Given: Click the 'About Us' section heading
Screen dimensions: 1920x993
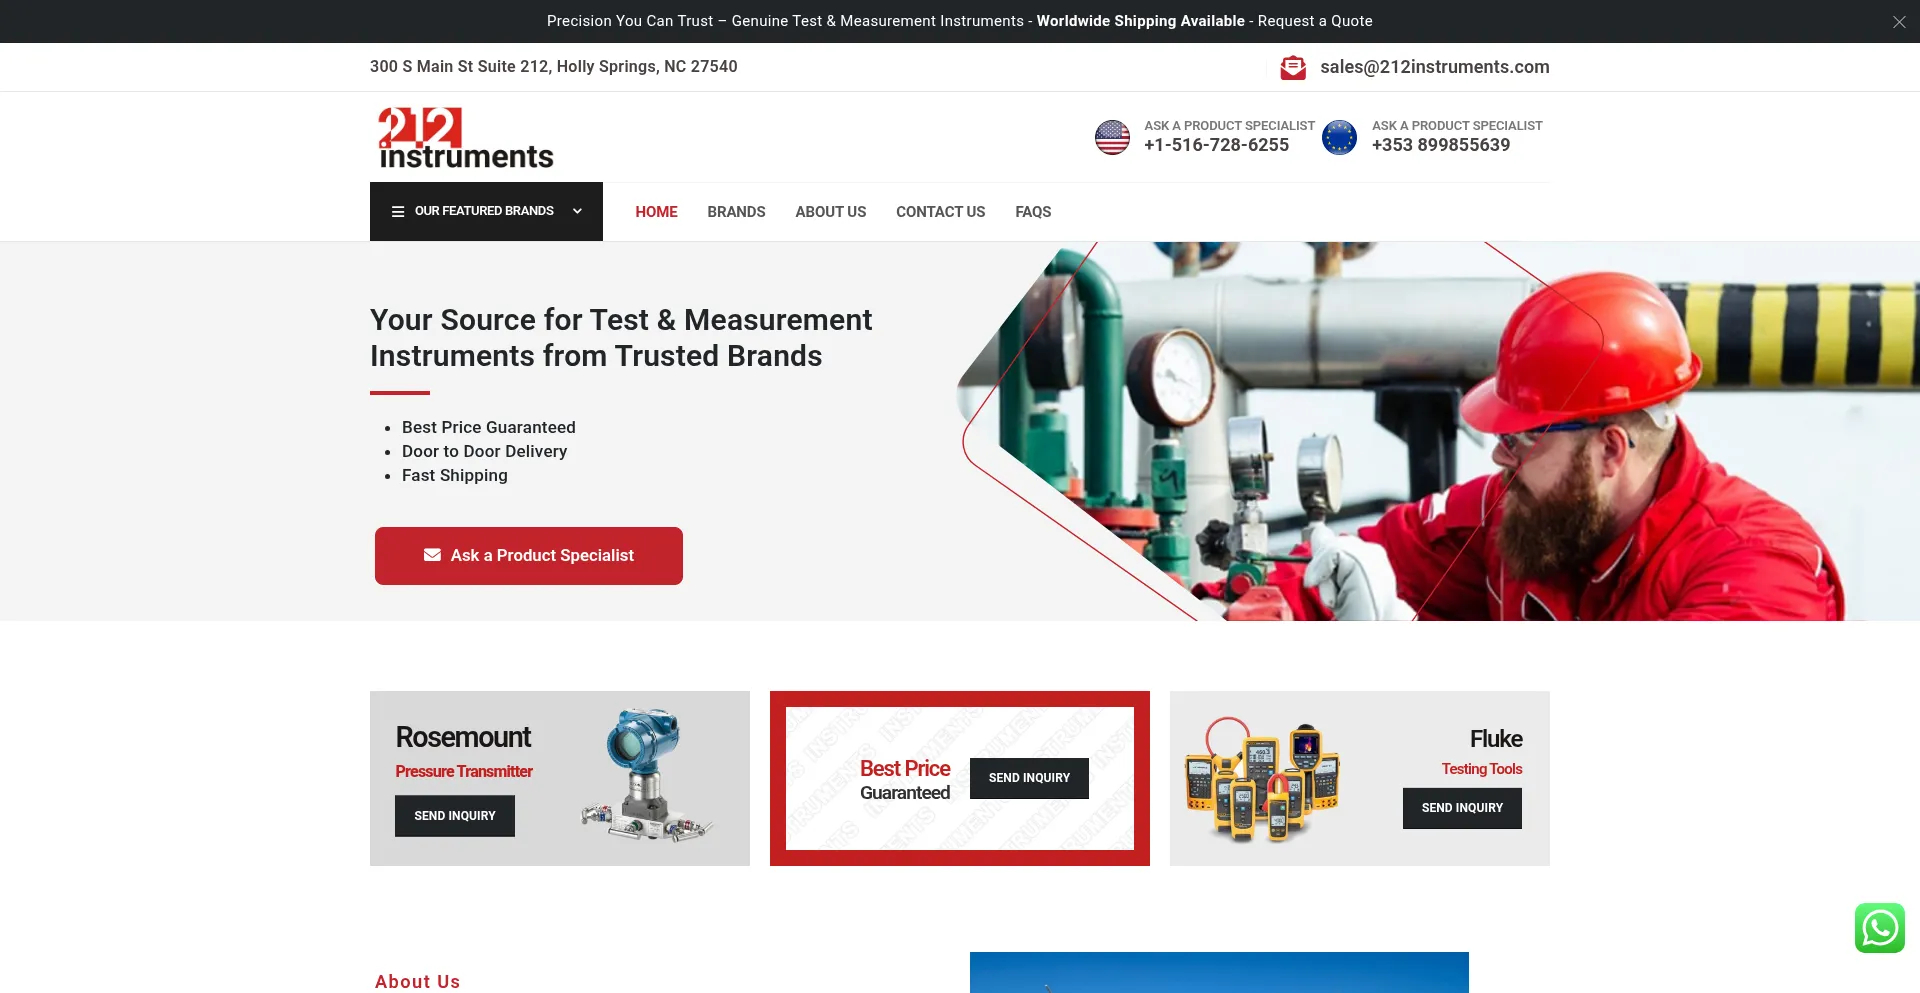Looking at the screenshot, I should click(x=418, y=982).
